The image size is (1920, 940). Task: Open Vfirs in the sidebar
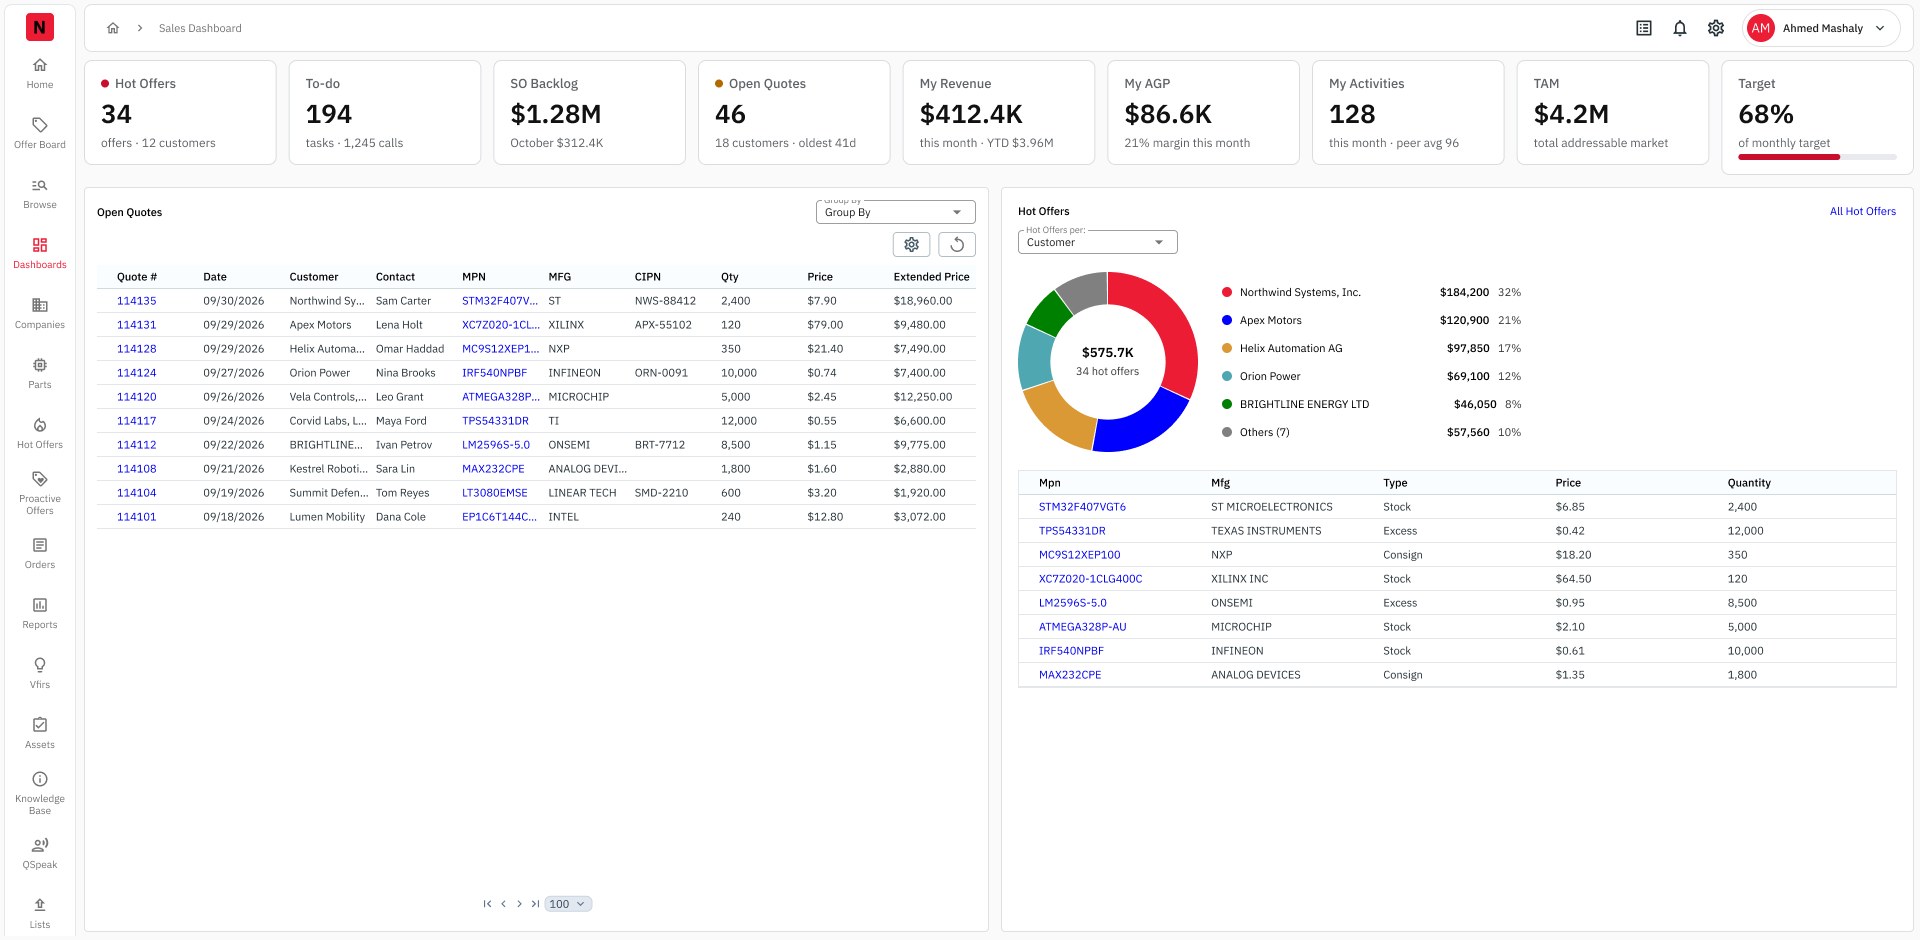click(40, 674)
